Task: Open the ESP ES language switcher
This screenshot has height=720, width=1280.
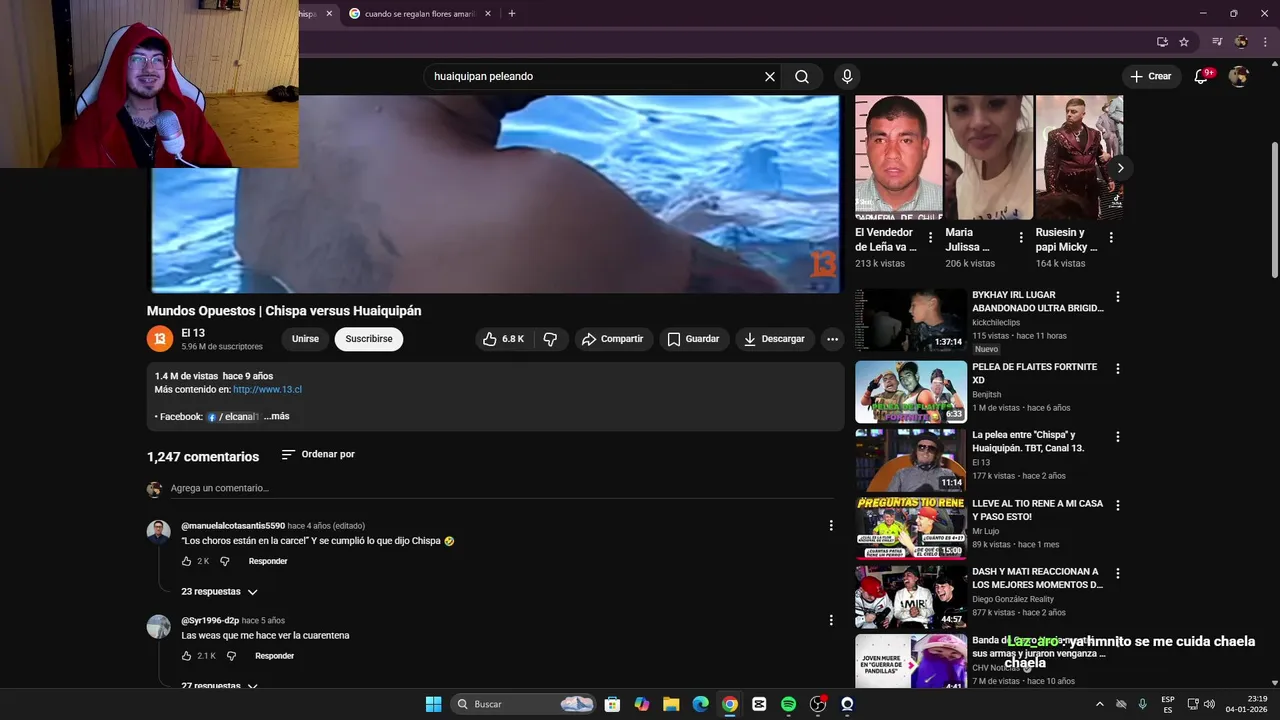Action: tap(1168, 704)
